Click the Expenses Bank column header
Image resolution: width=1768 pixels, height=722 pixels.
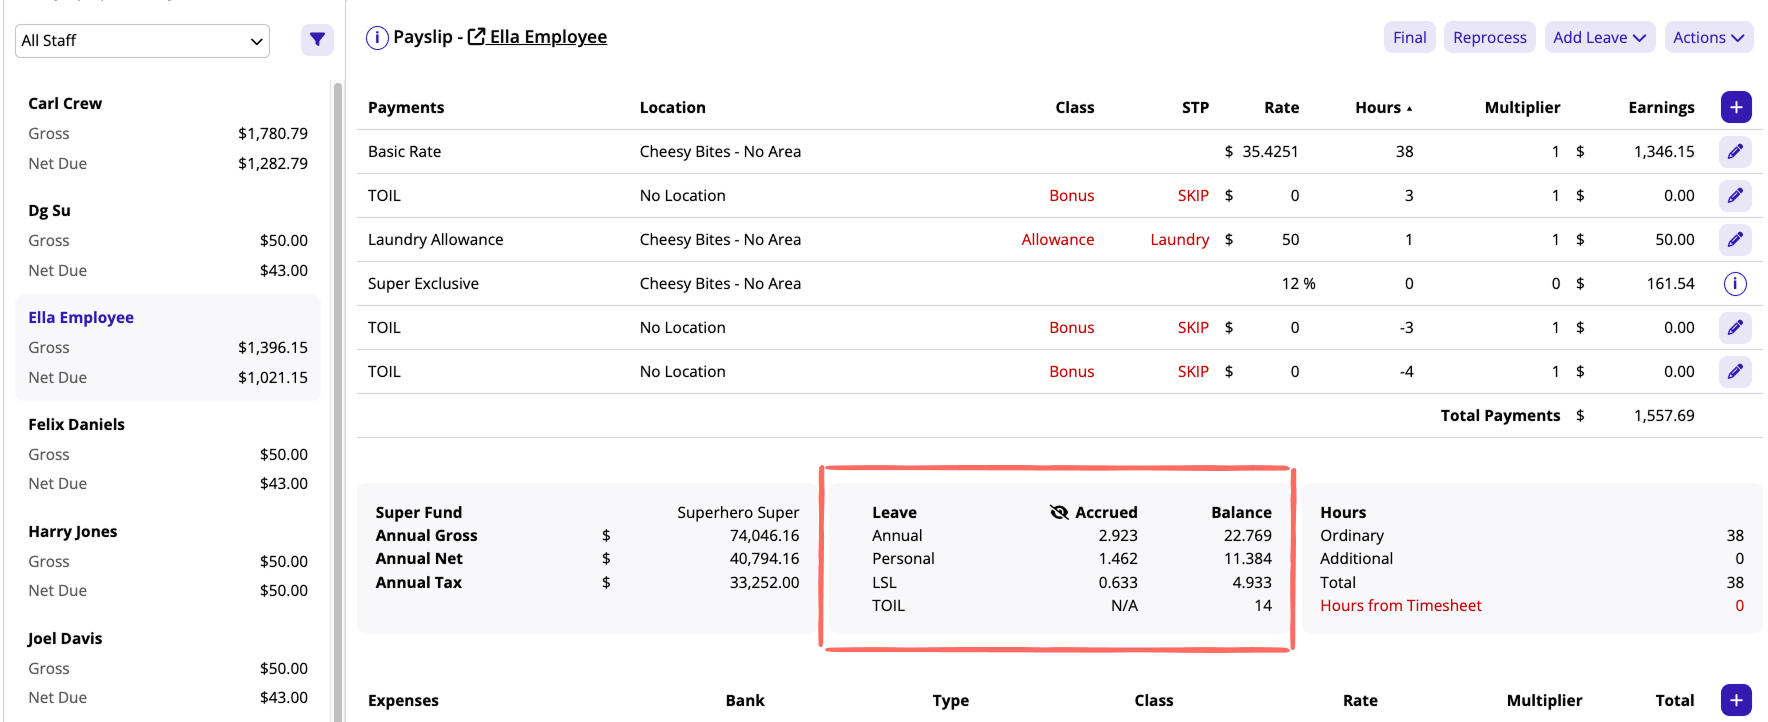pos(745,700)
